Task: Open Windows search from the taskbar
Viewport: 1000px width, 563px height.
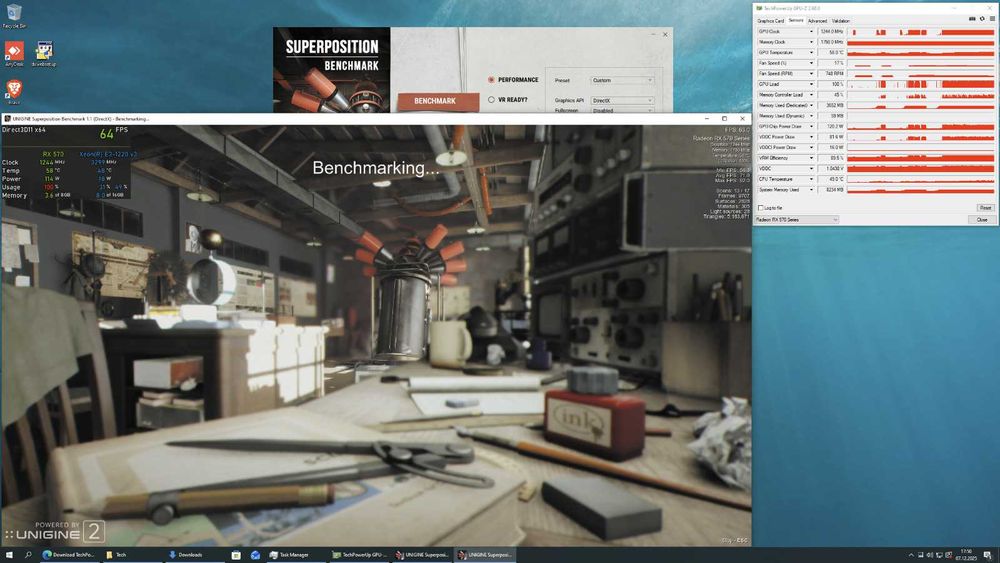Action: point(28,554)
